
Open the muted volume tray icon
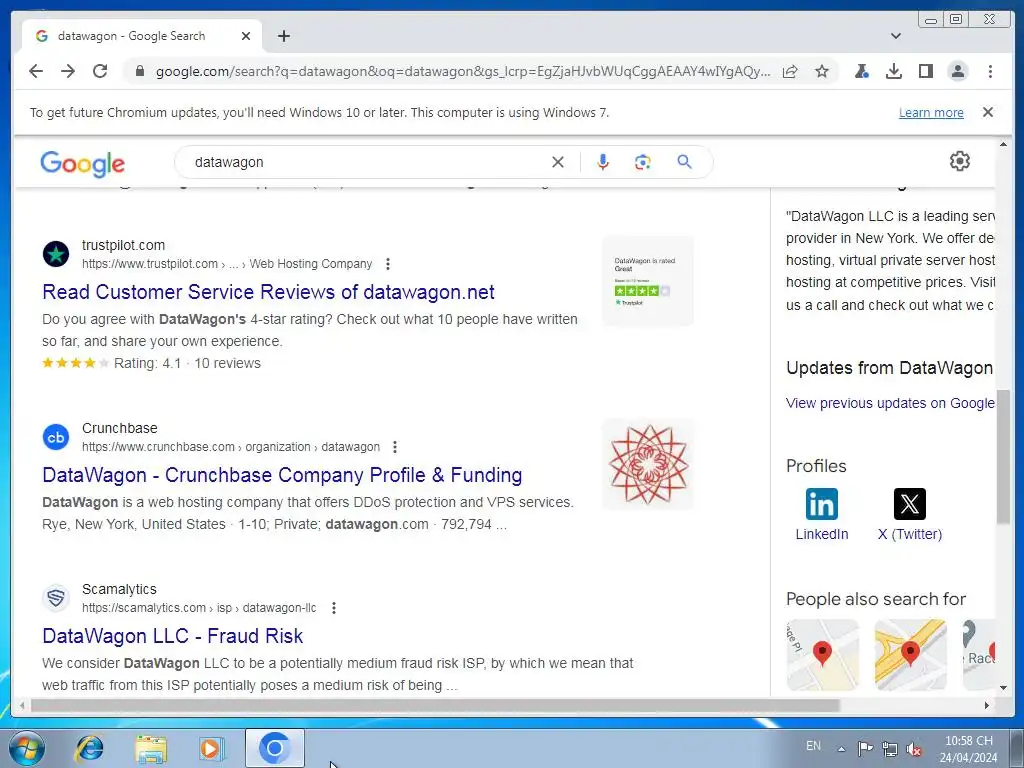(x=914, y=748)
